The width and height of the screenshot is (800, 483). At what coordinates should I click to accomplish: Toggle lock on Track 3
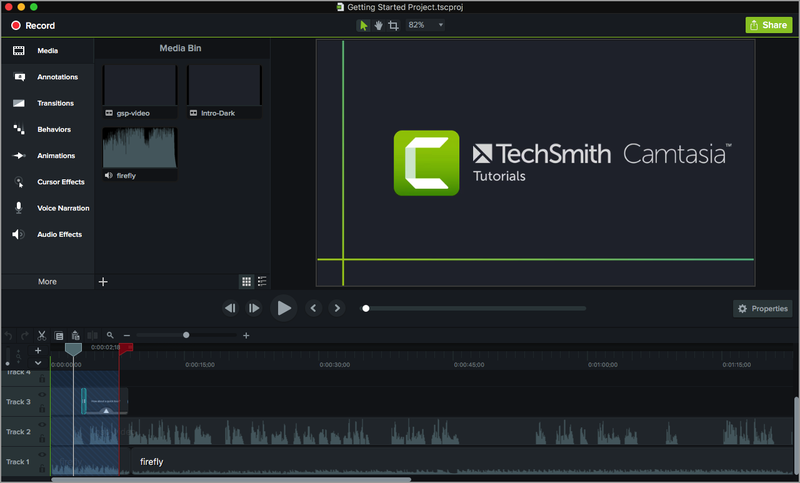coord(42,409)
